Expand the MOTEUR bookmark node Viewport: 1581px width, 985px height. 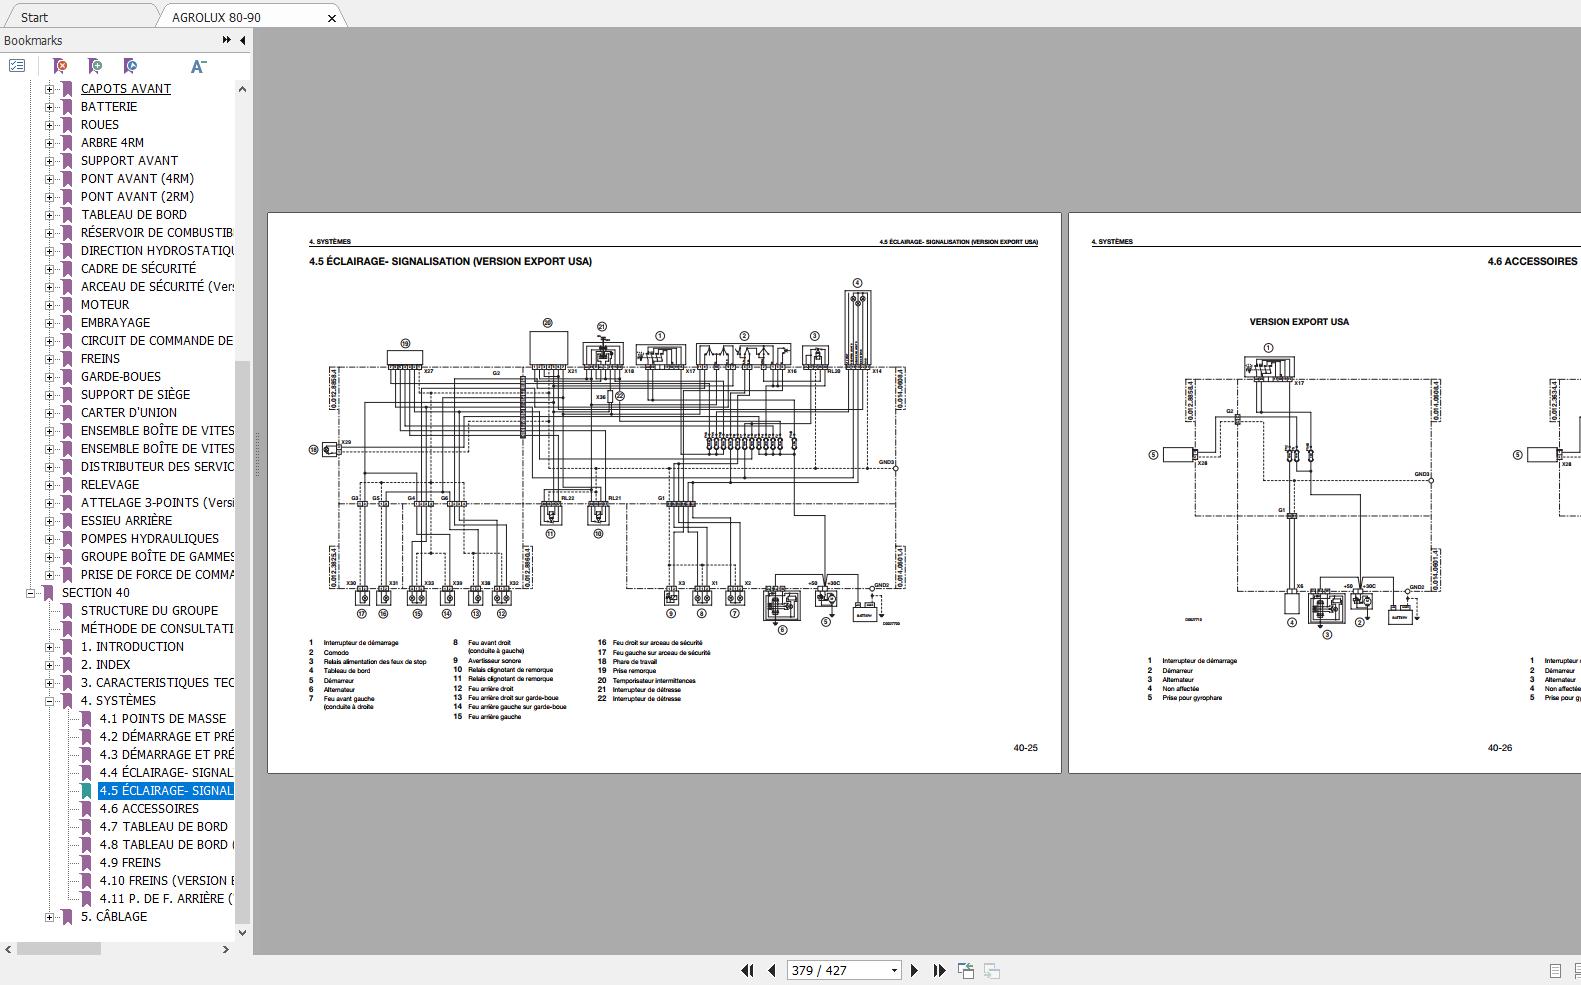coord(50,305)
